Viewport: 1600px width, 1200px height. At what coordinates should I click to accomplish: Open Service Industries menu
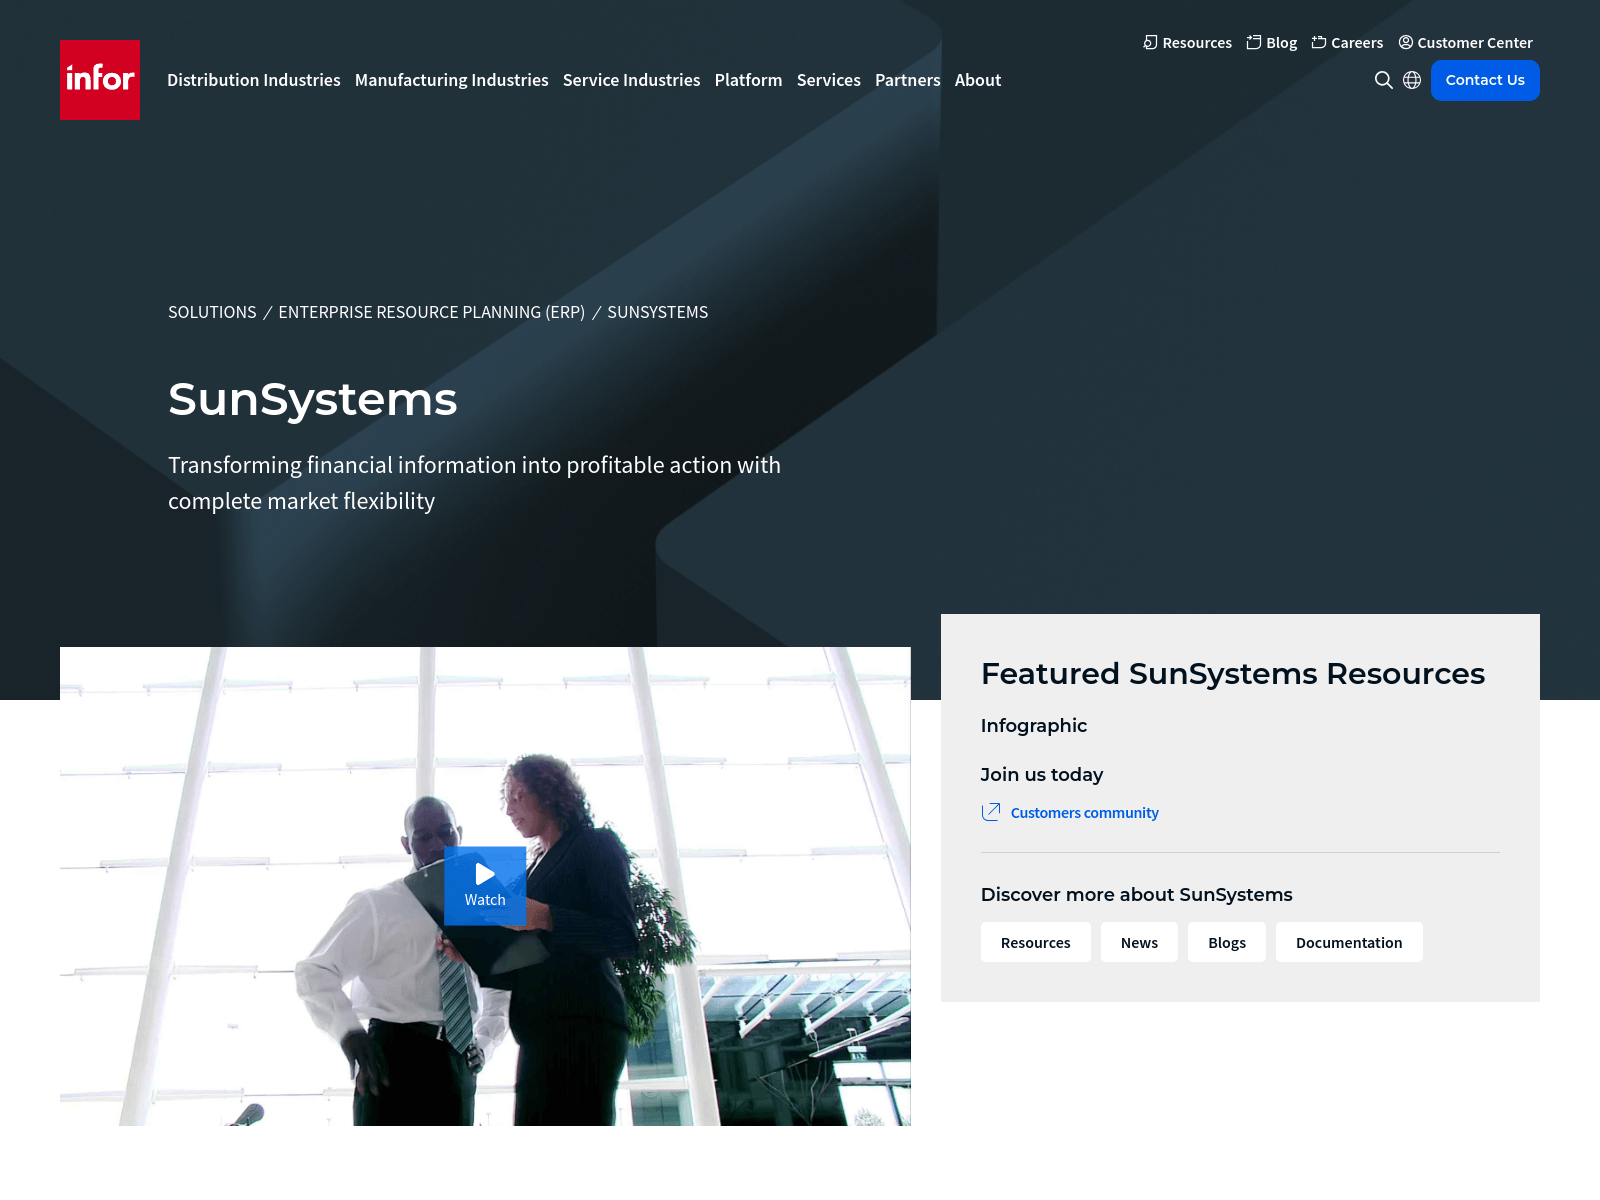(x=632, y=80)
